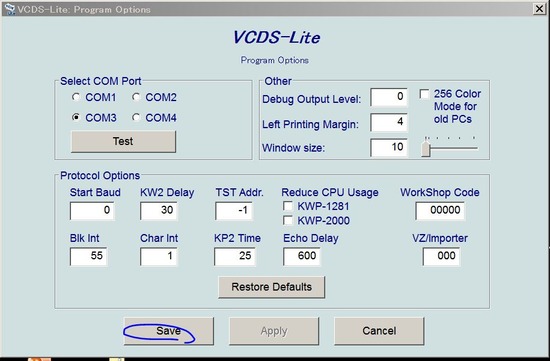
Task: Click the Protocol Options group label
Action: tap(100, 175)
